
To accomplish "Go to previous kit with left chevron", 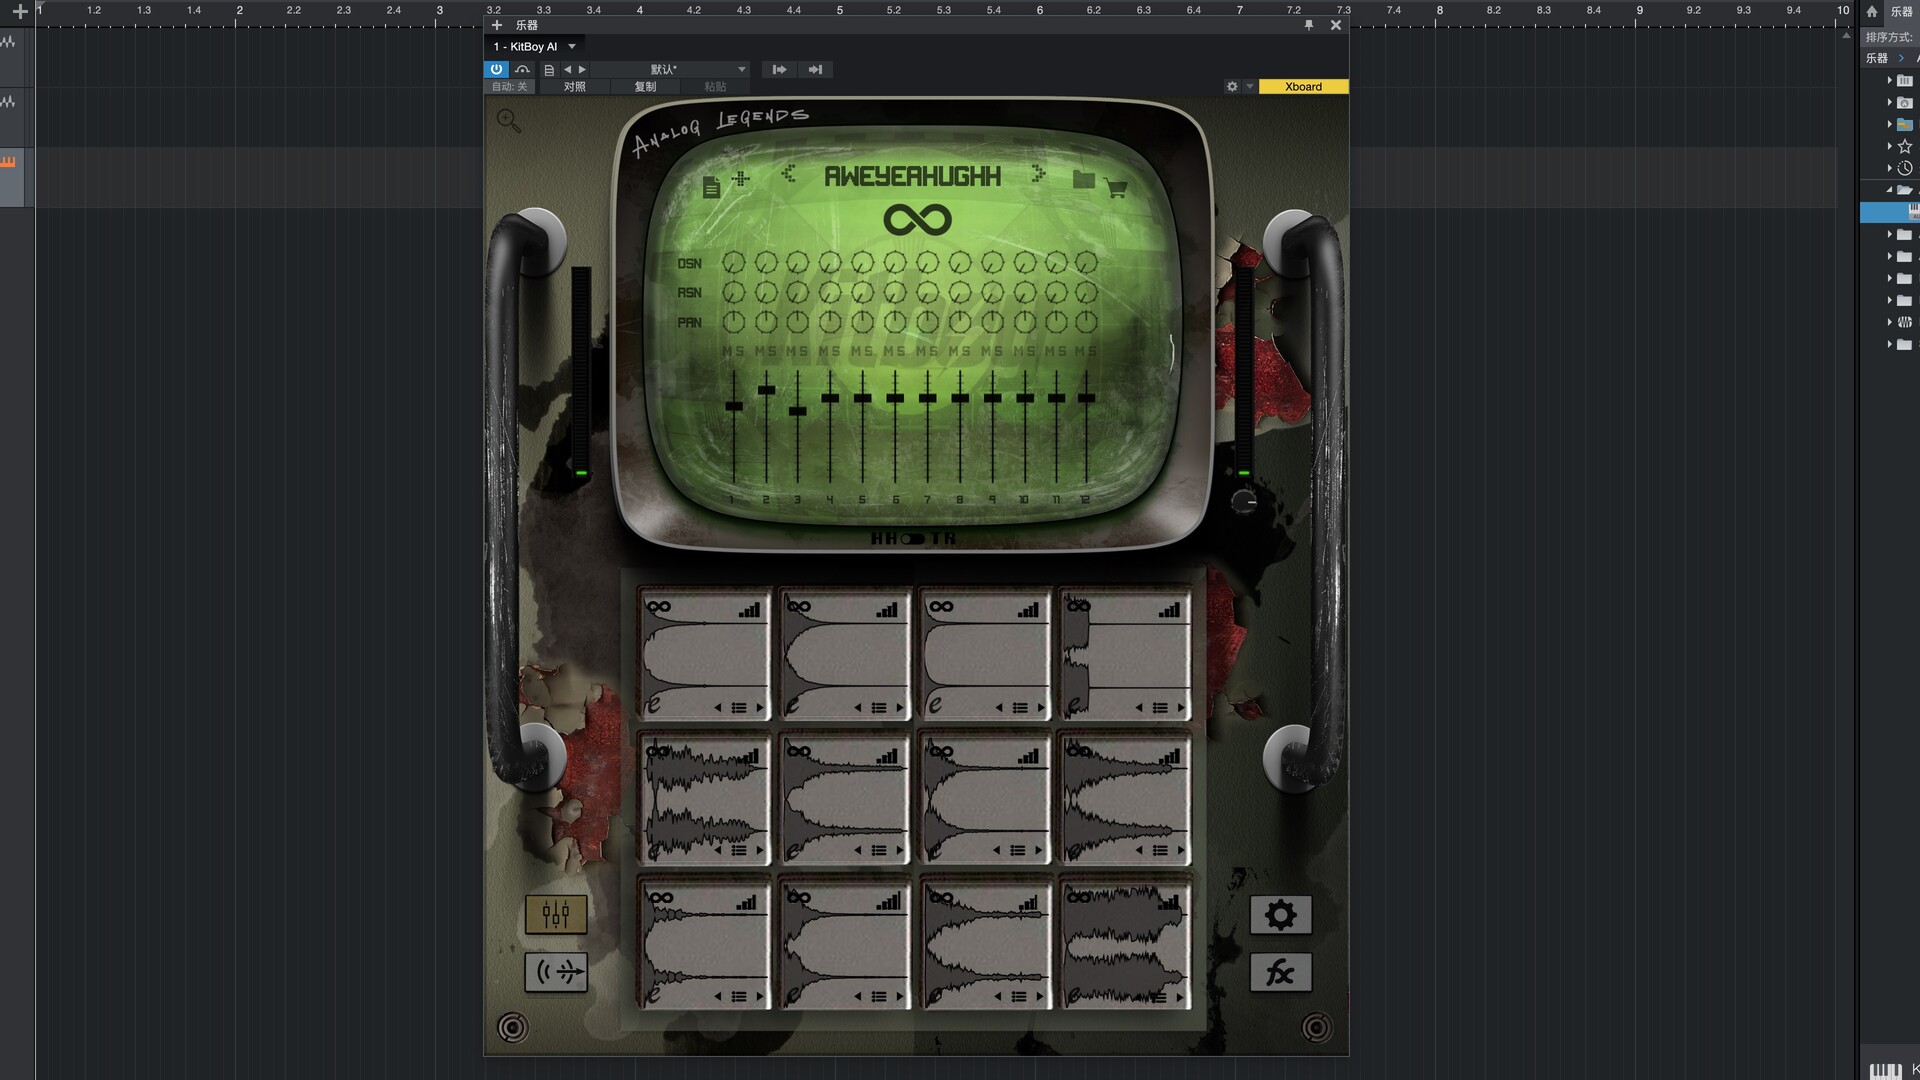I will point(789,174).
